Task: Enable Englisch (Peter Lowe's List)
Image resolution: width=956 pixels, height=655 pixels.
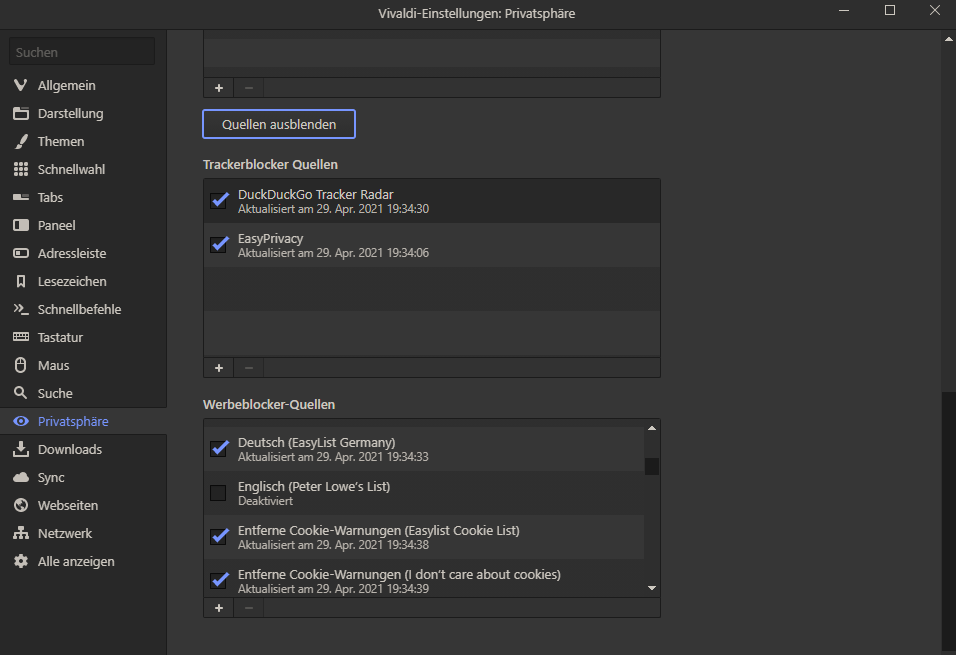Action: 218,493
